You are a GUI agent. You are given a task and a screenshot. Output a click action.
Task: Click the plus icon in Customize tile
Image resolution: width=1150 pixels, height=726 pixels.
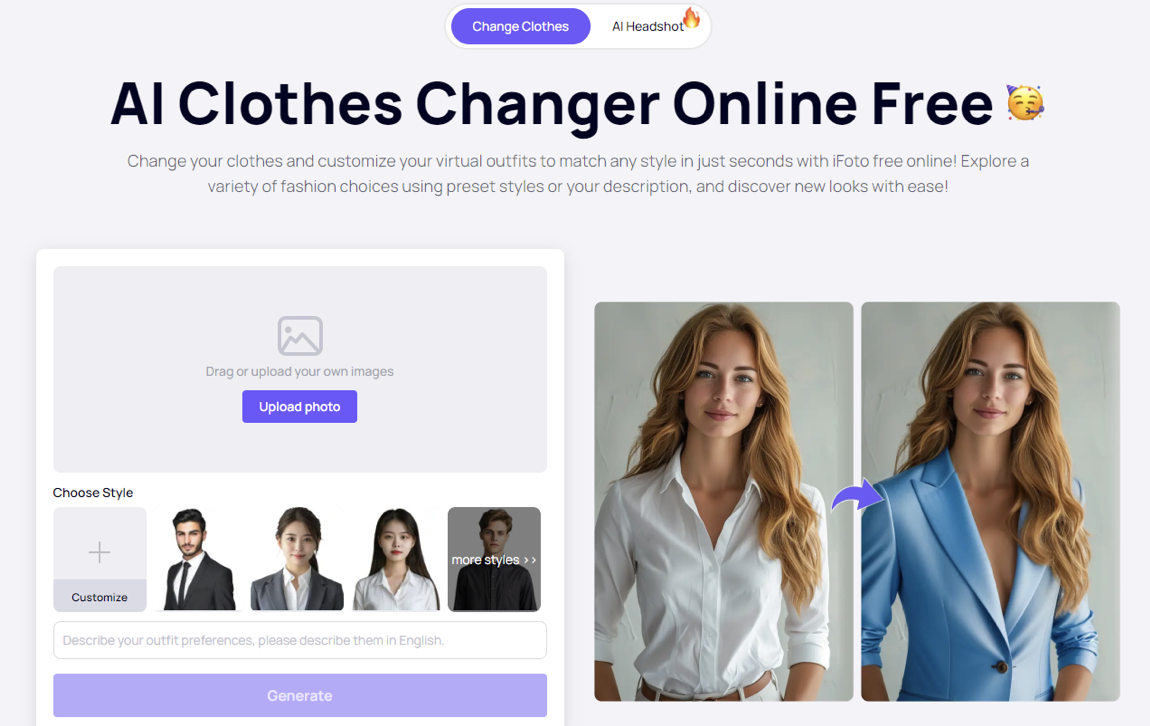tap(100, 551)
